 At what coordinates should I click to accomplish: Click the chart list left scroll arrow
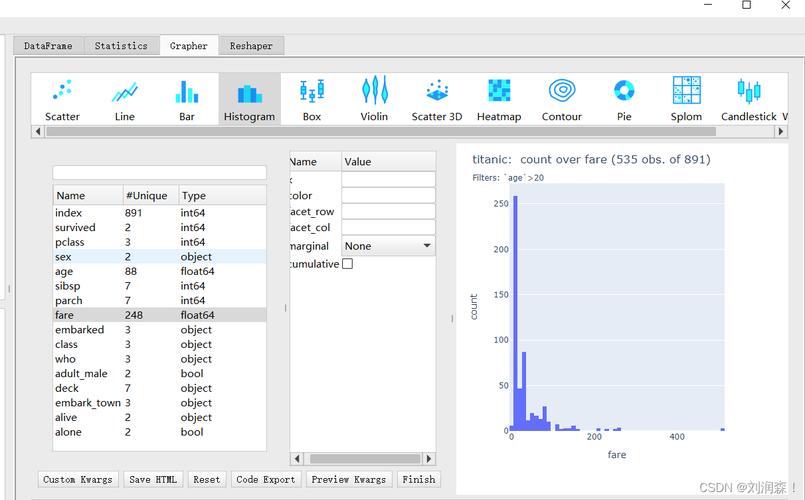point(37,131)
